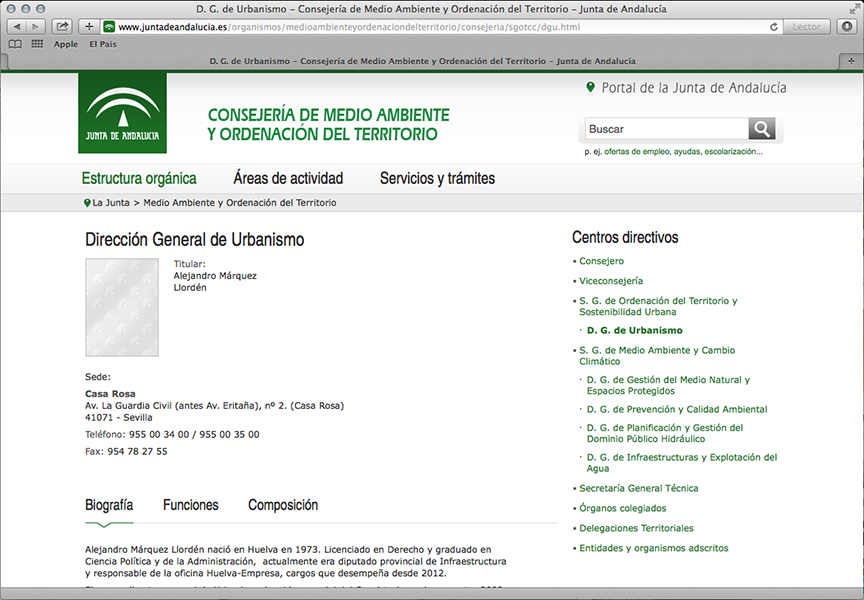
Task: Click the search magnifier button
Action: tap(762, 129)
